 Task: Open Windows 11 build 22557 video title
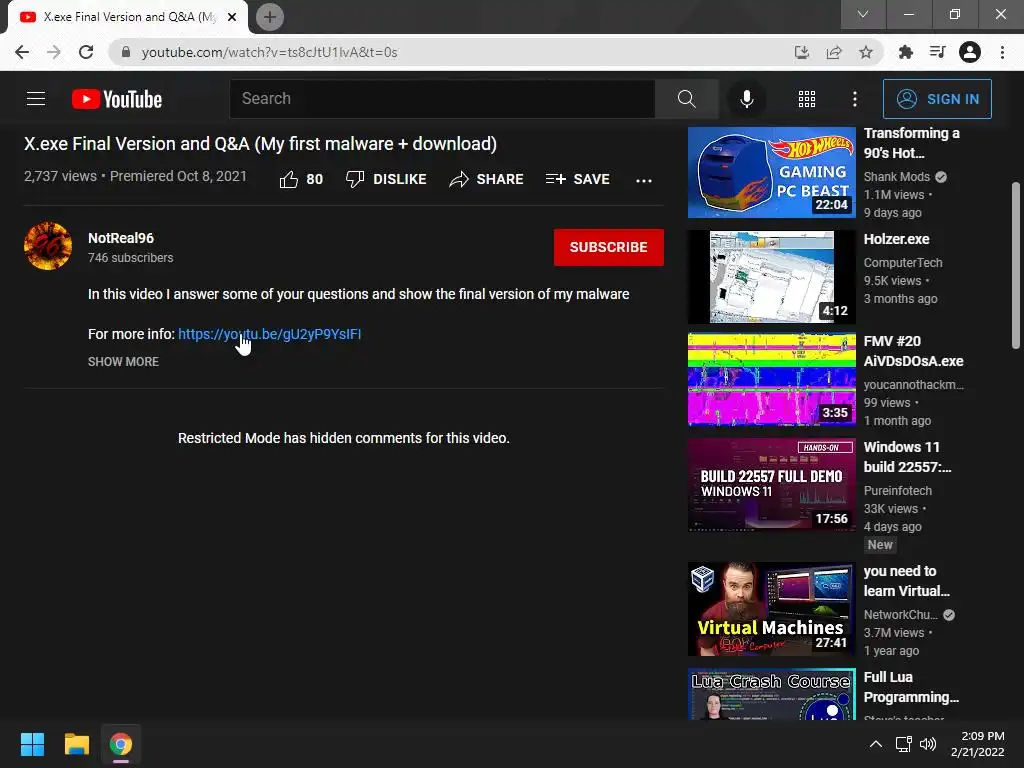[x=908, y=457]
